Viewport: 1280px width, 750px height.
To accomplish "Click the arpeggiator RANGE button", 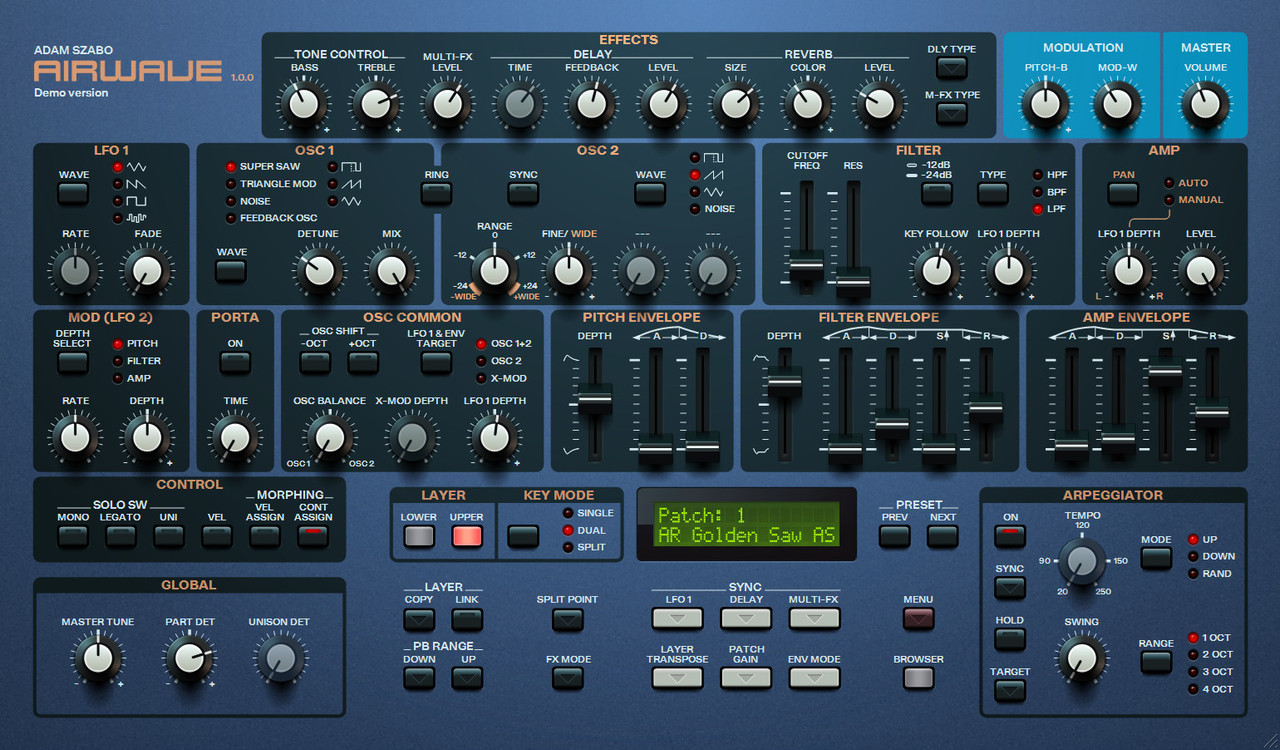I will click(x=1156, y=661).
